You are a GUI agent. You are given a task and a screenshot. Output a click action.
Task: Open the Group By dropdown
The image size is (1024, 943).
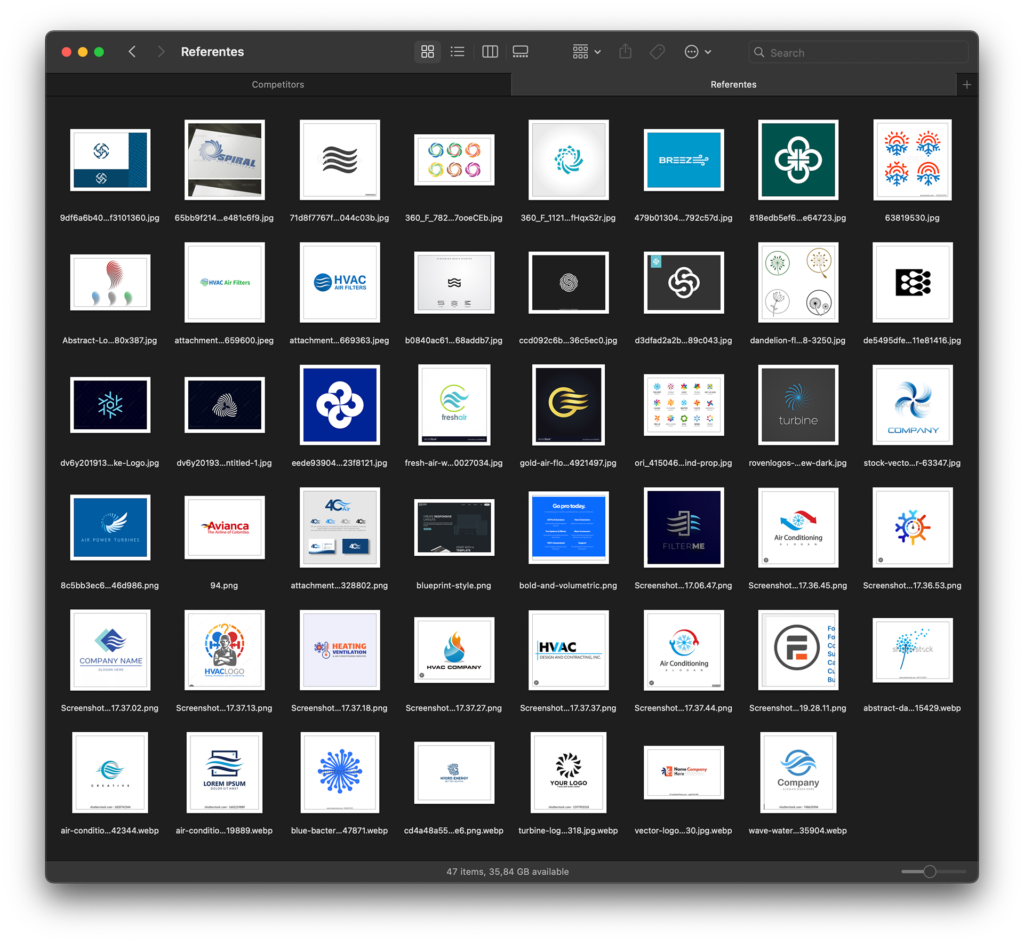point(586,52)
